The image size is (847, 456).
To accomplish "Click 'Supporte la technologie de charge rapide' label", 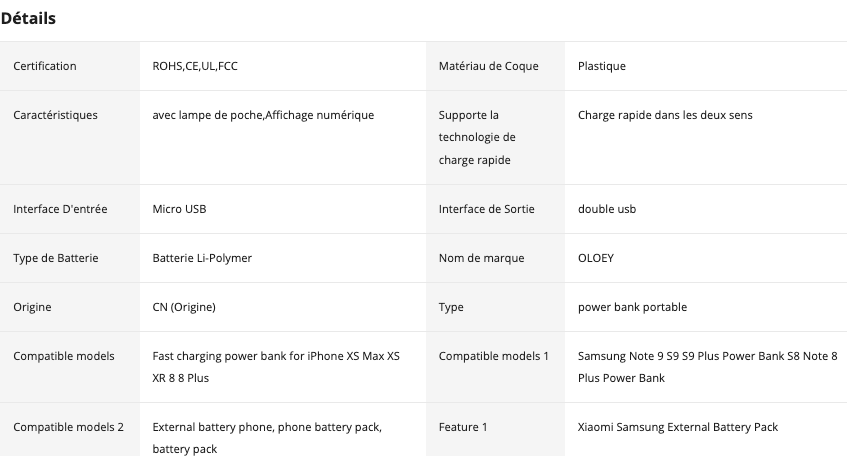I will pos(477,137).
